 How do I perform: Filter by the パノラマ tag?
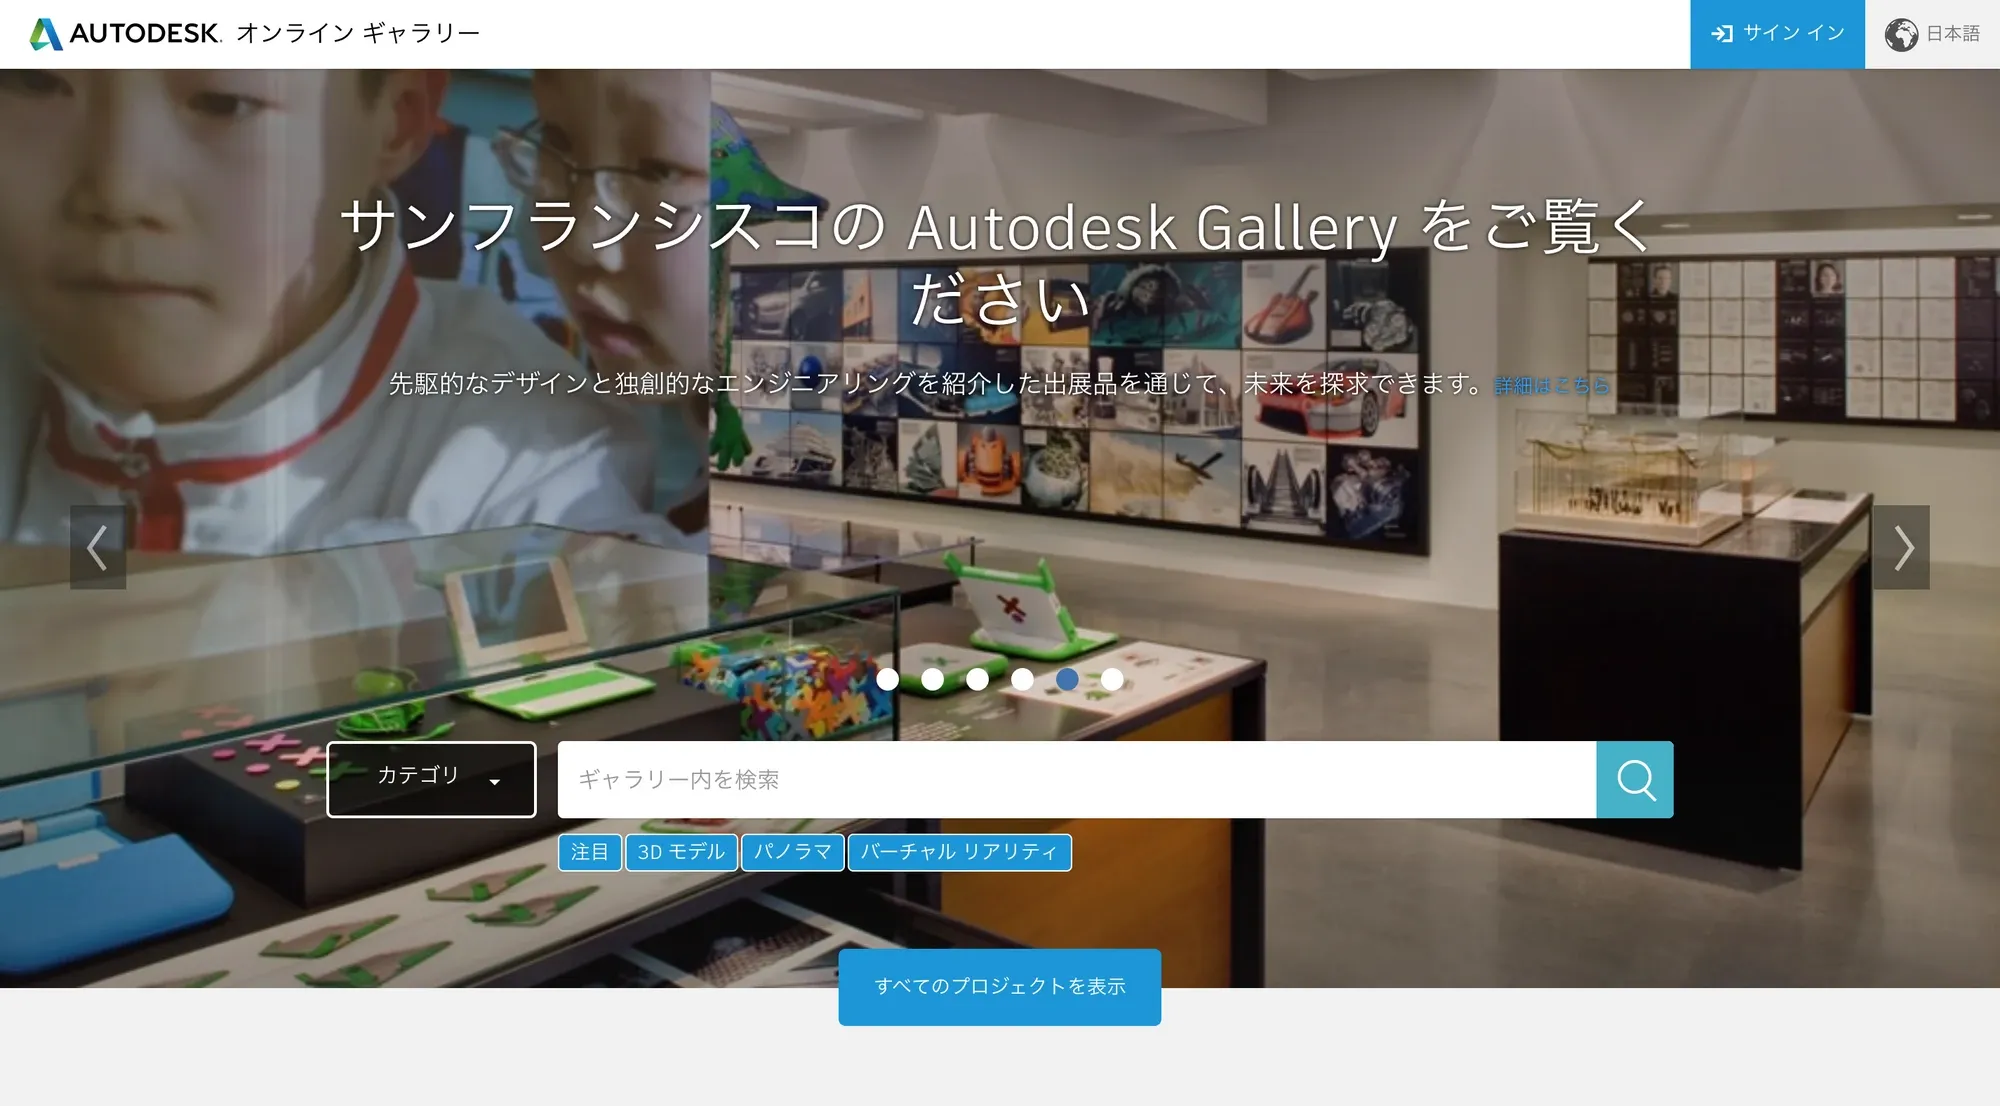pyautogui.click(x=793, y=852)
